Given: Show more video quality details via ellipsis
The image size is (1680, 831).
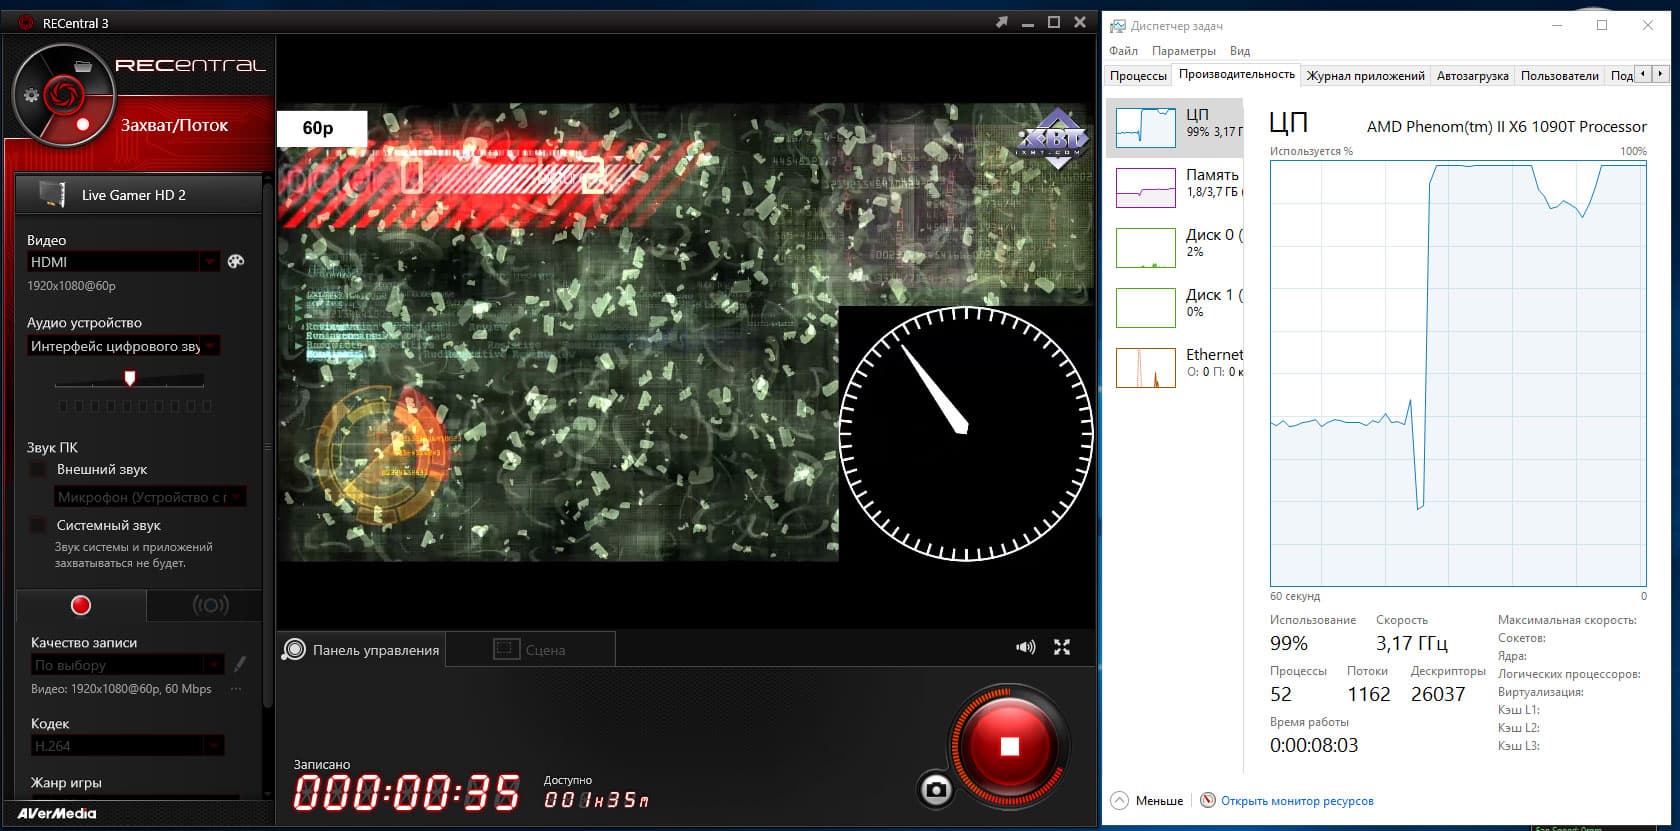Looking at the screenshot, I should [x=236, y=689].
